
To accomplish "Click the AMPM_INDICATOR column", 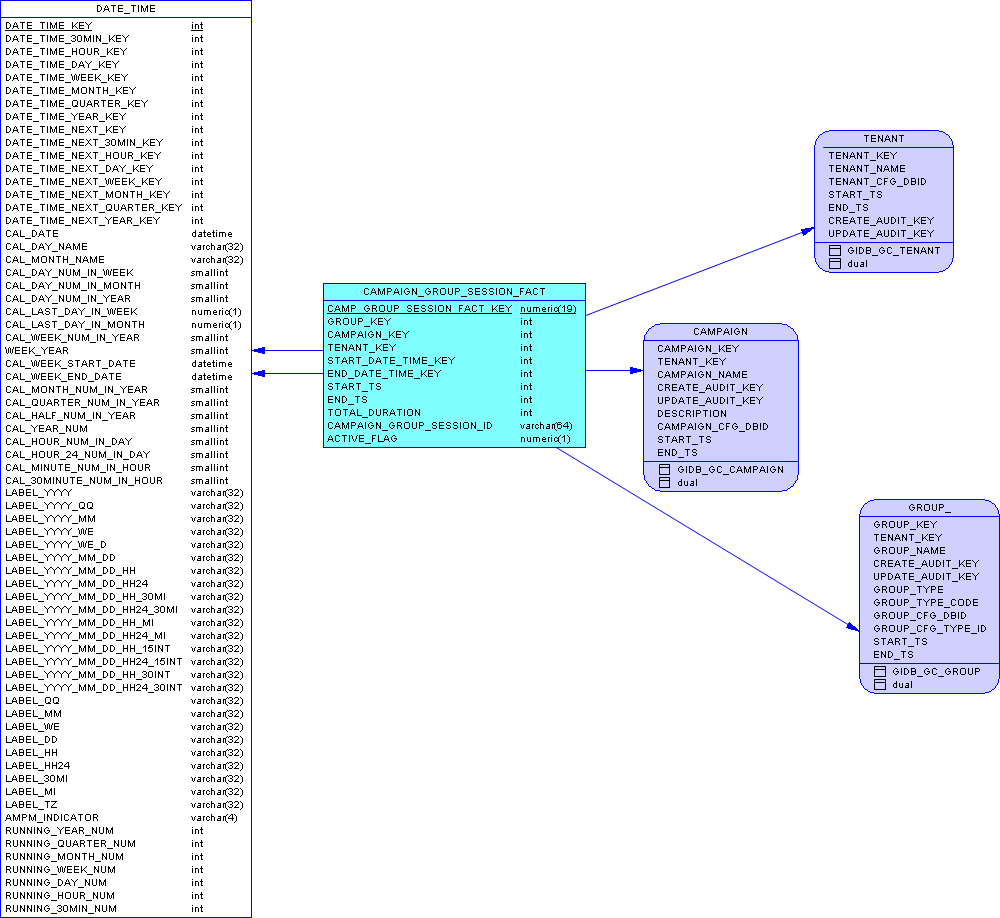I will click(52, 818).
